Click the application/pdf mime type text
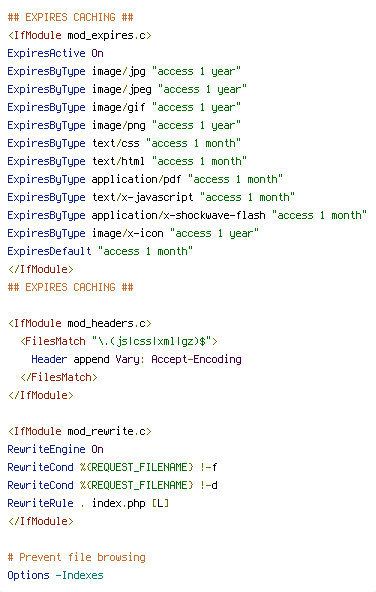The image size is (376, 592). coord(136,179)
